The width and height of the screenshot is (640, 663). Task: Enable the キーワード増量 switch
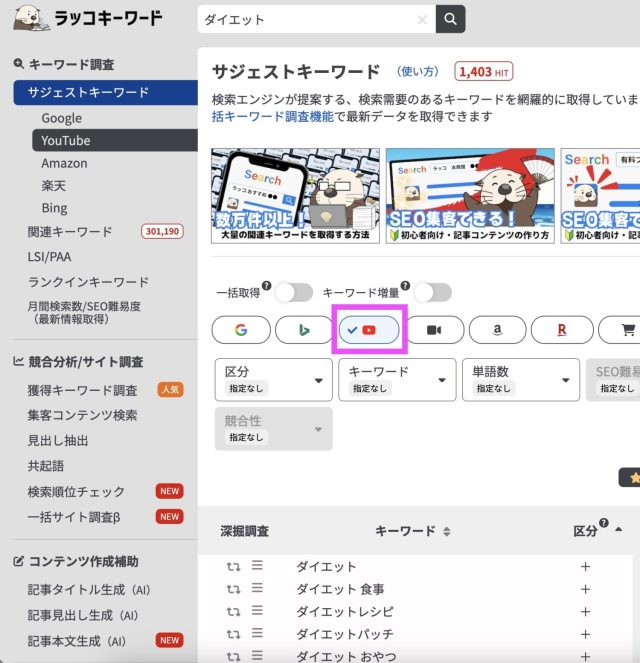coord(432,292)
